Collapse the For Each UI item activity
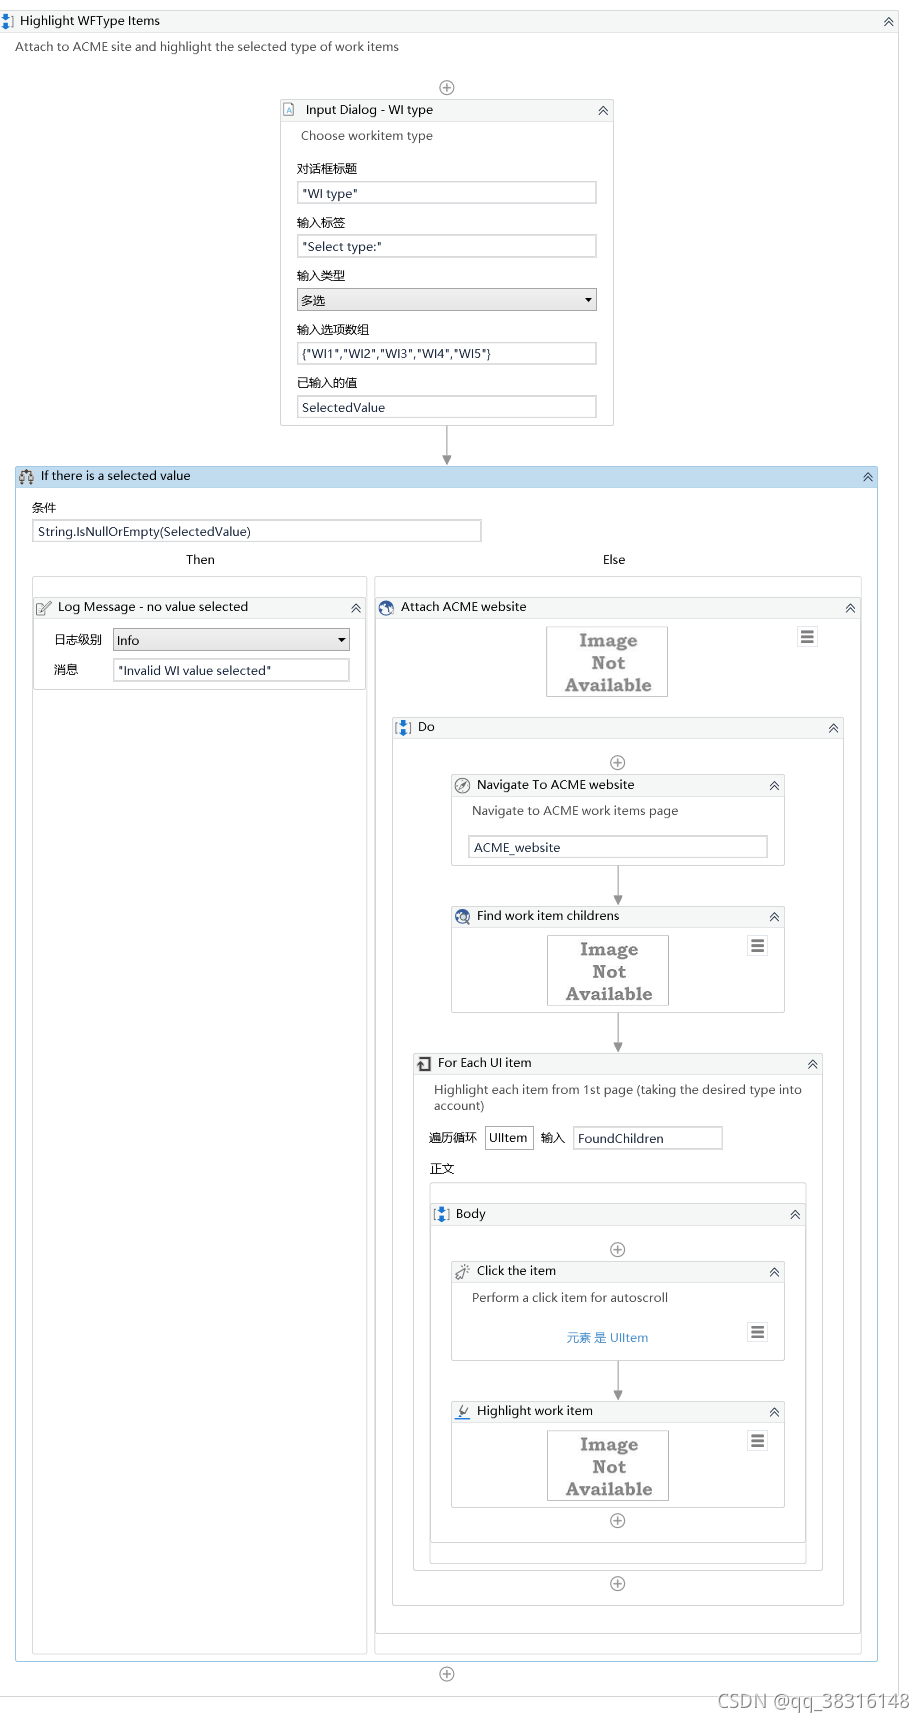This screenshot has height=1722, width=924. (813, 1065)
